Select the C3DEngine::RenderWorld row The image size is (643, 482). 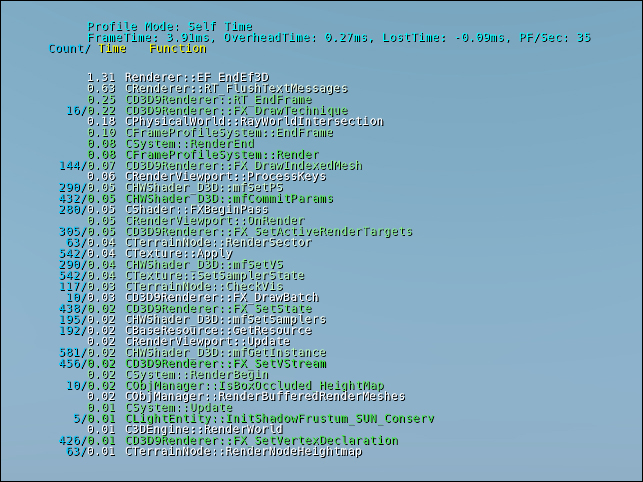pyautogui.click(x=185, y=430)
